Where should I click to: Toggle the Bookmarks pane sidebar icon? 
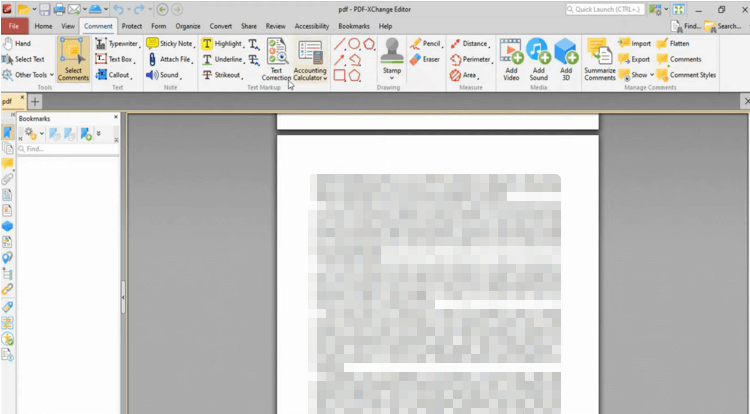(8, 132)
